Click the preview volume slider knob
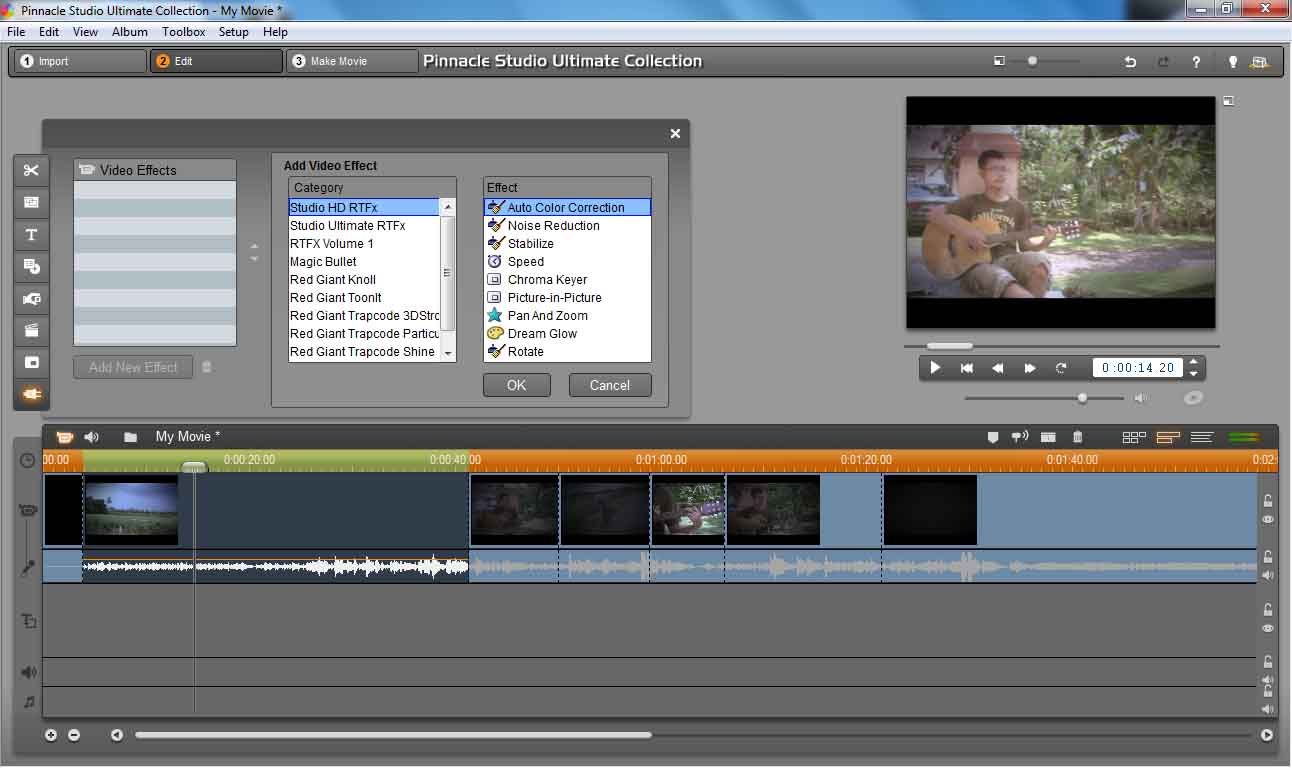This screenshot has height=768, width=1292. (1082, 398)
